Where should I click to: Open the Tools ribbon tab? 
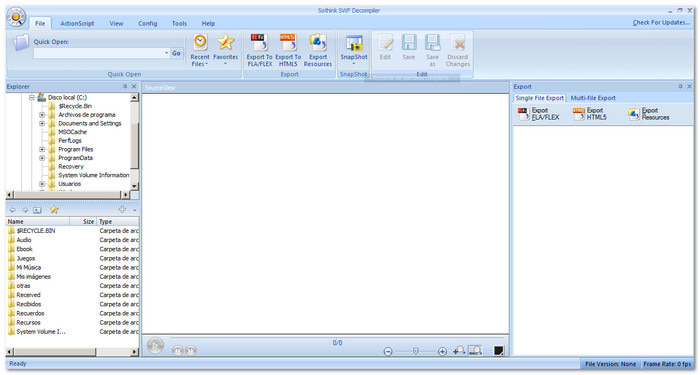(x=179, y=23)
